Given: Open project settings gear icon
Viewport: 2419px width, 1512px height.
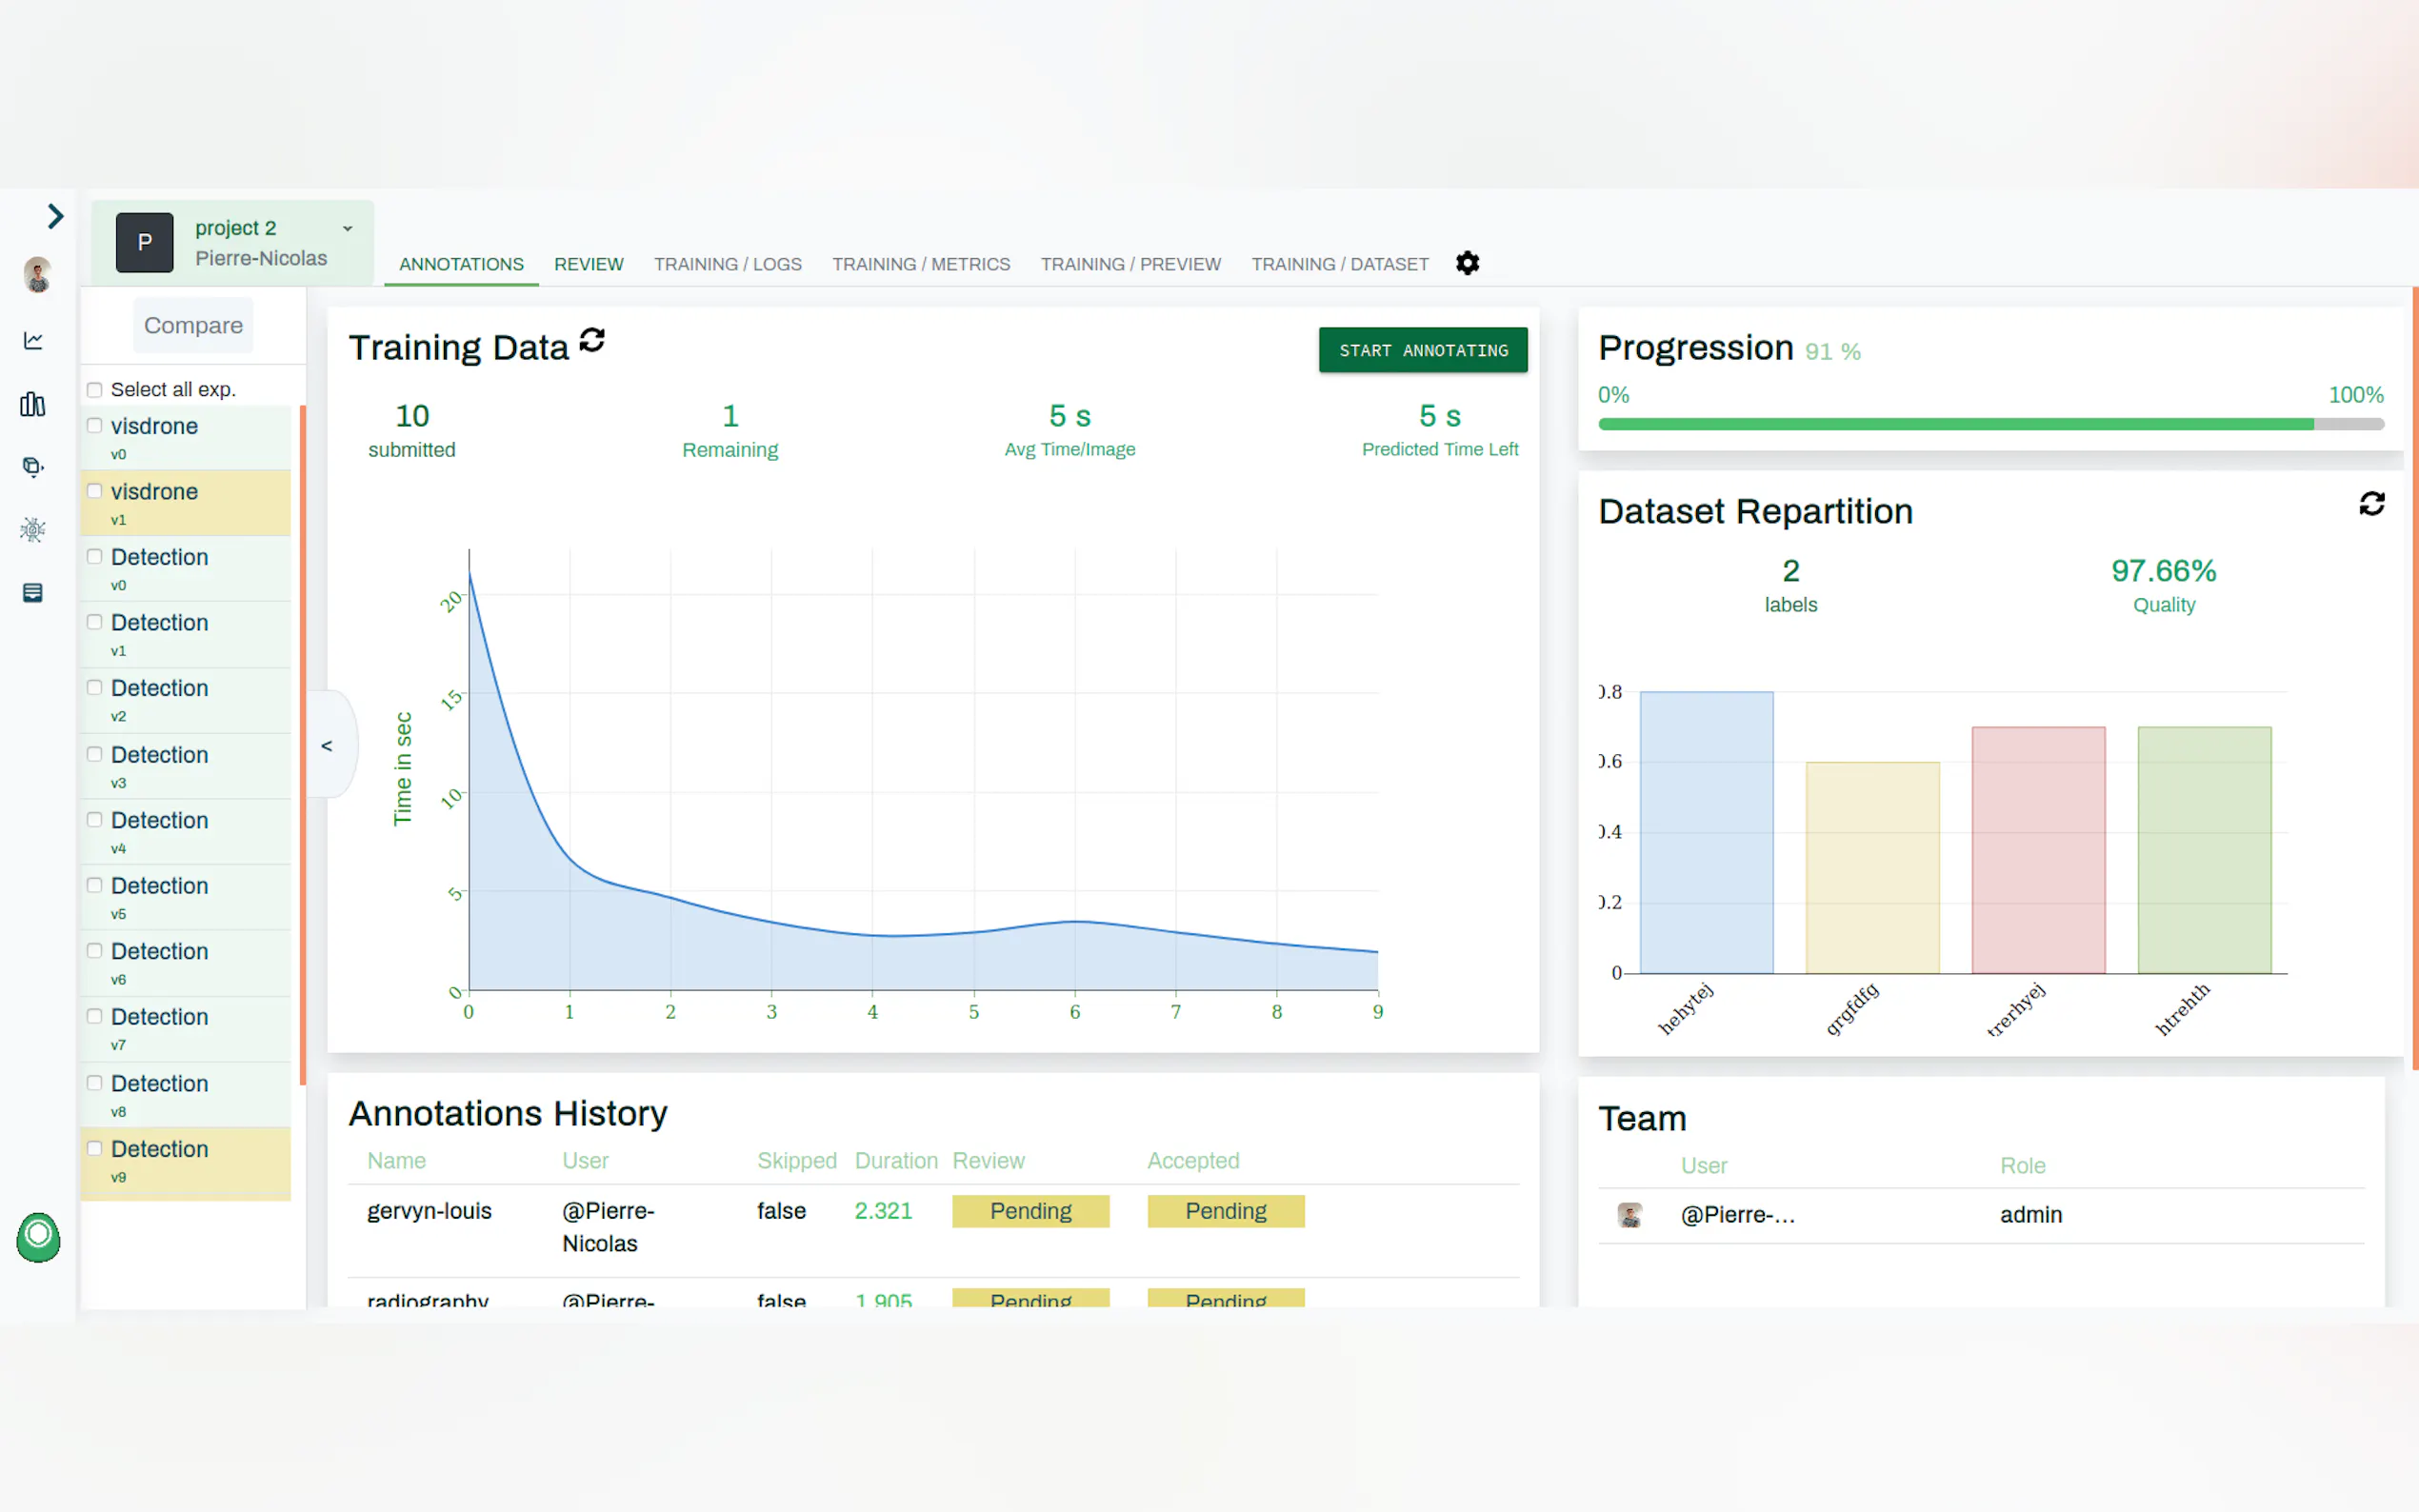Looking at the screenshot, I should (x=1467, y=263).
